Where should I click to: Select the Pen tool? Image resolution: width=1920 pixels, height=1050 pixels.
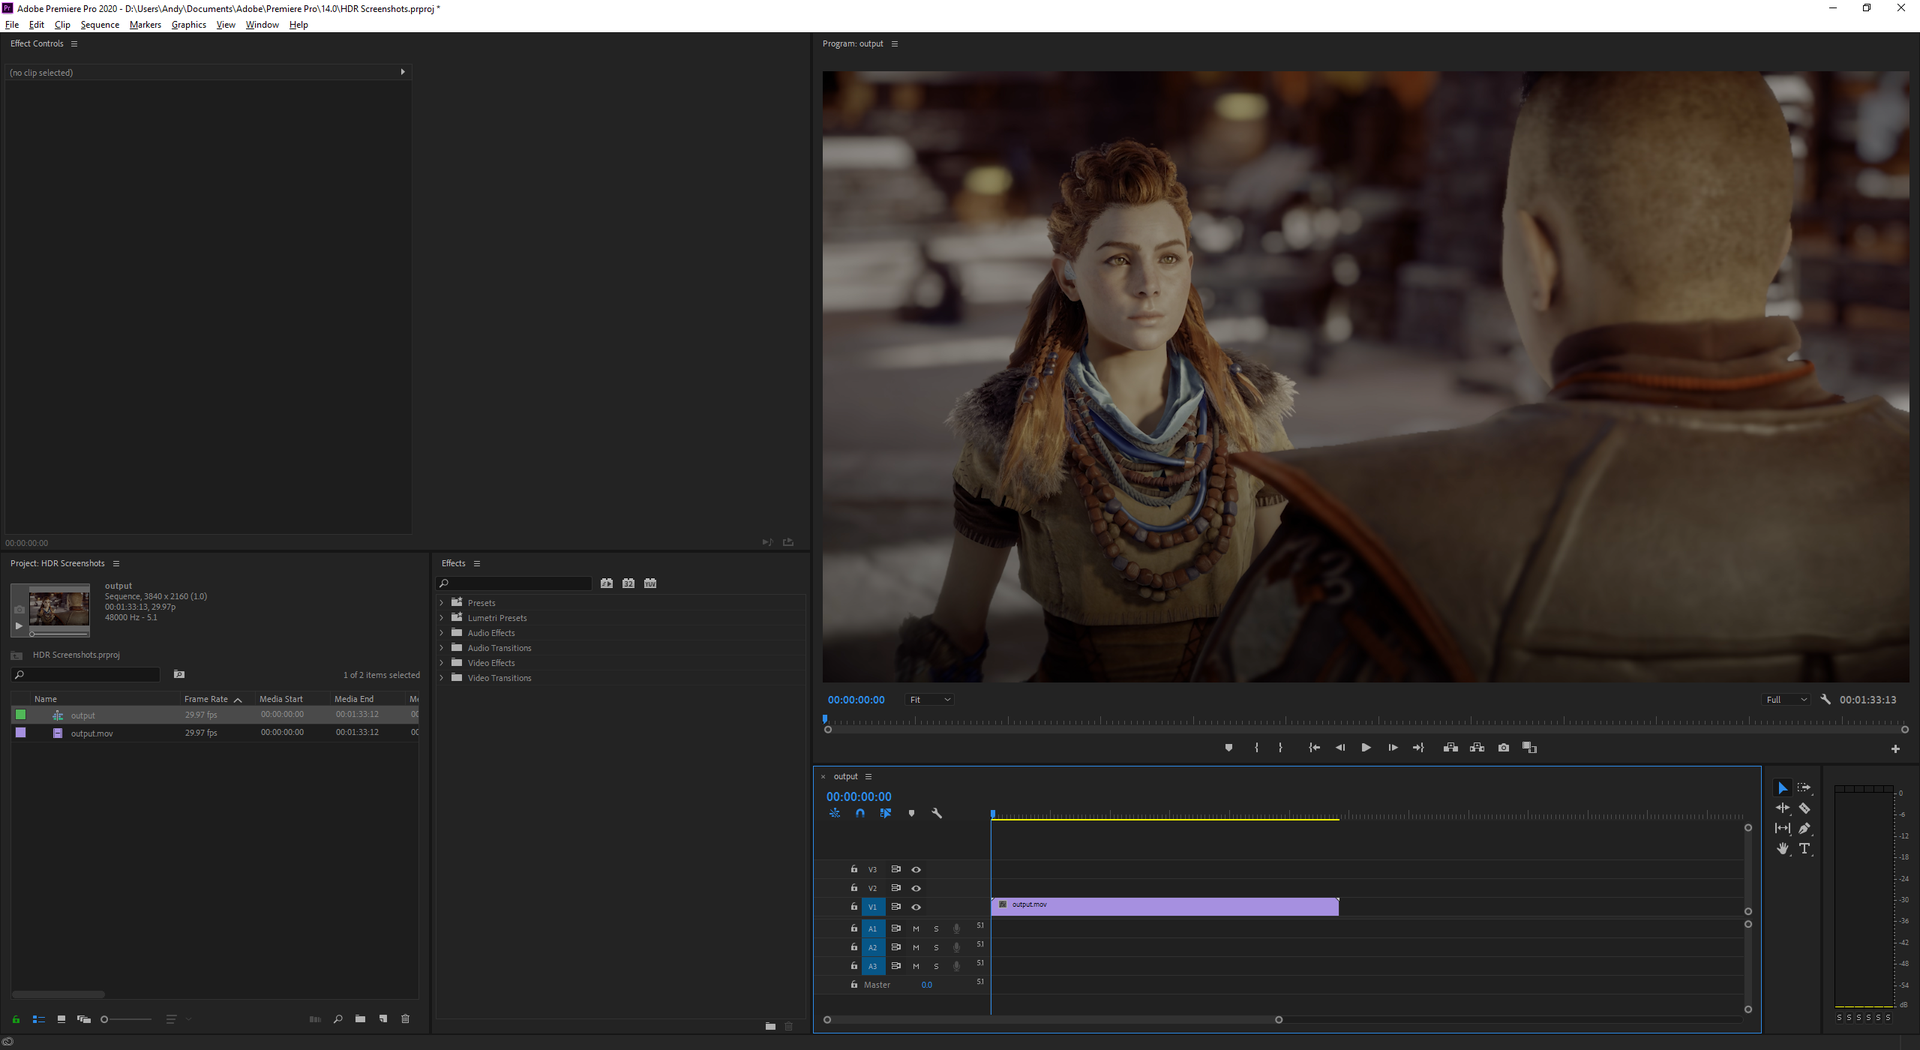1804,828
